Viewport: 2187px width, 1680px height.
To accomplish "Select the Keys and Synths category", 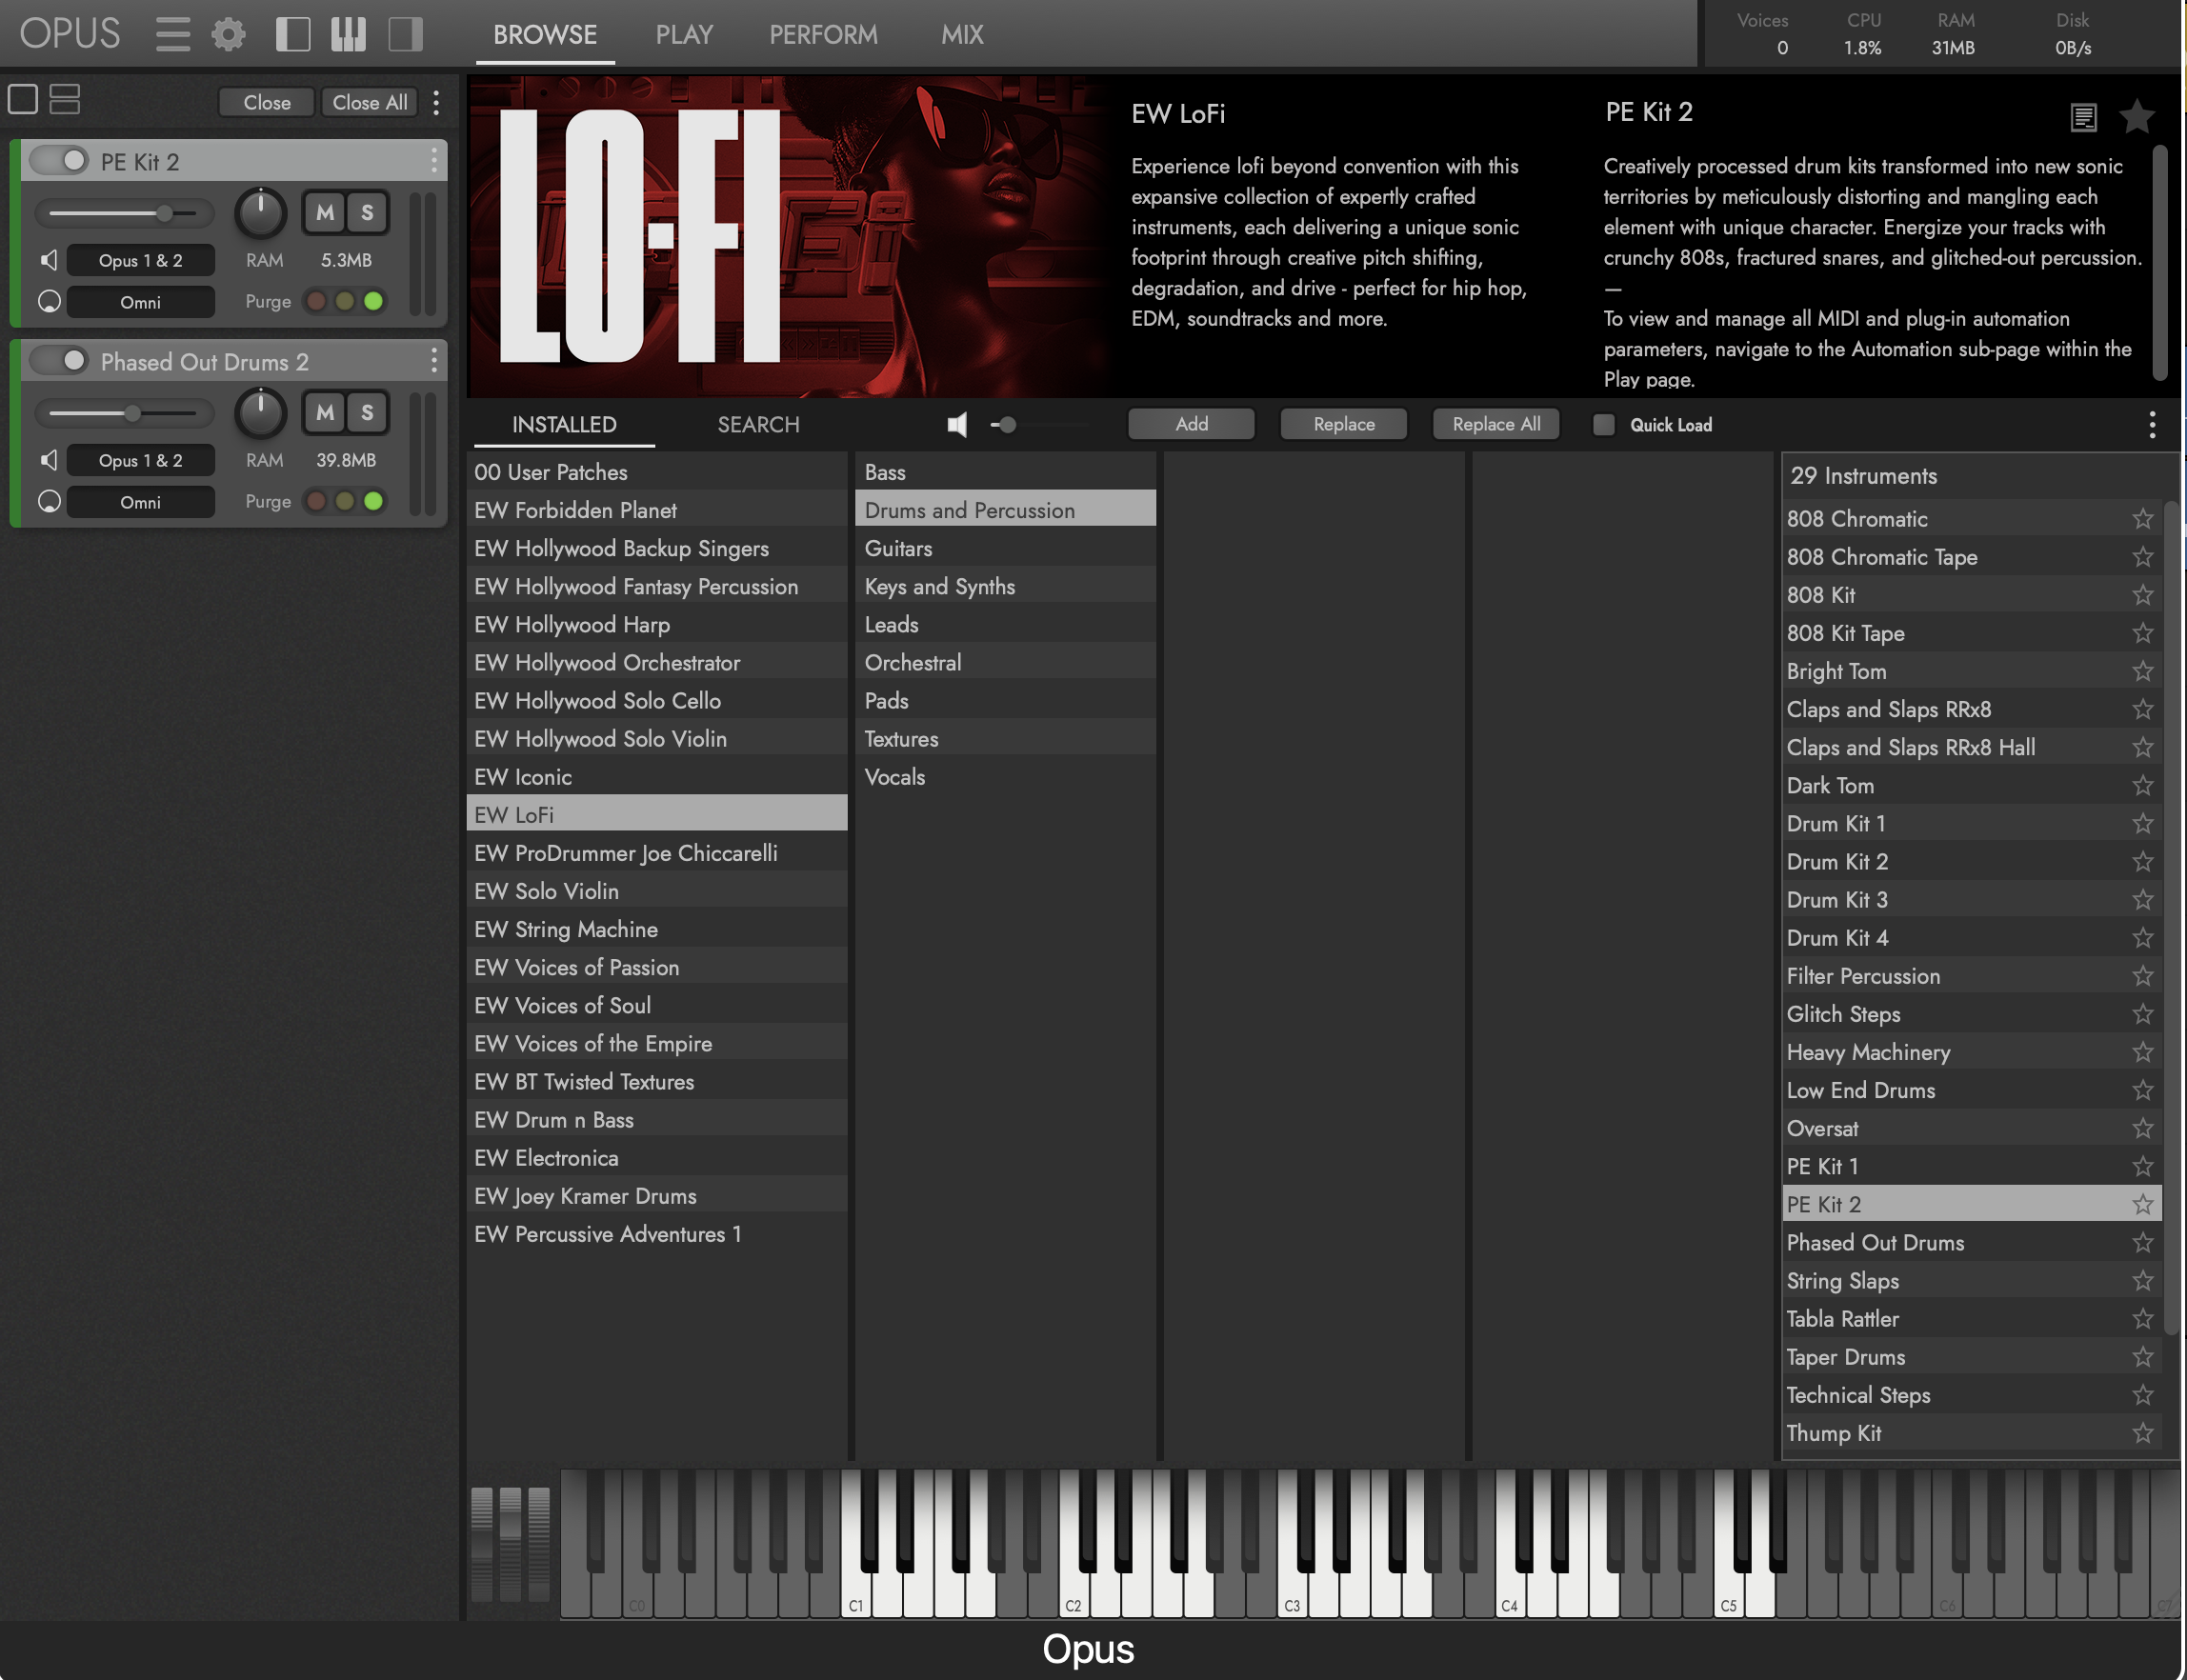I will [x=1005, y=586].
